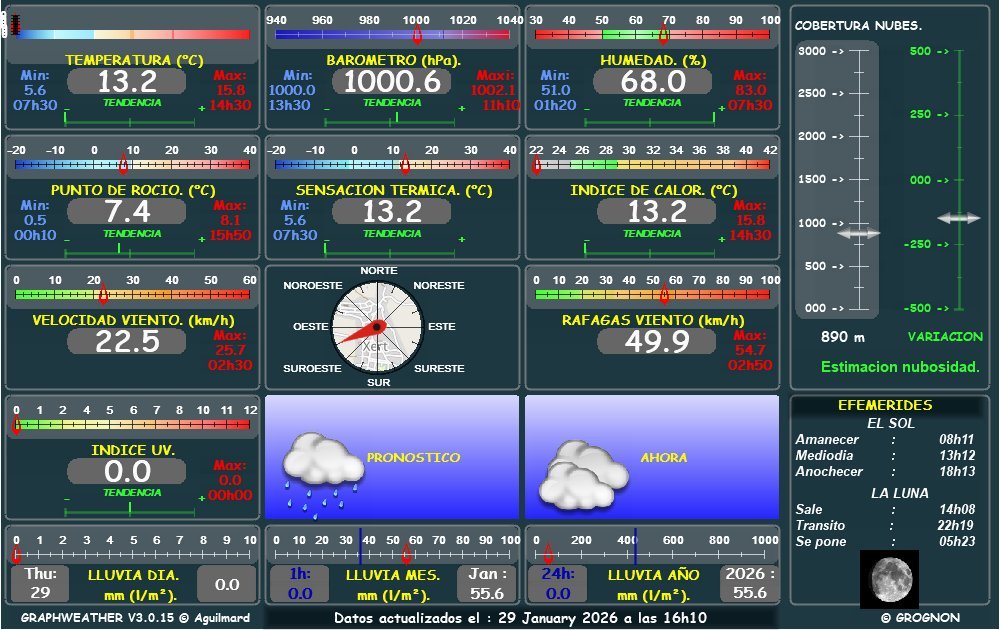Image resolution: width=1000 pixels, height=630 pixels.
Task: Click the thermometer icon above the temperature gauge
Action: click(x=14, y=25)
